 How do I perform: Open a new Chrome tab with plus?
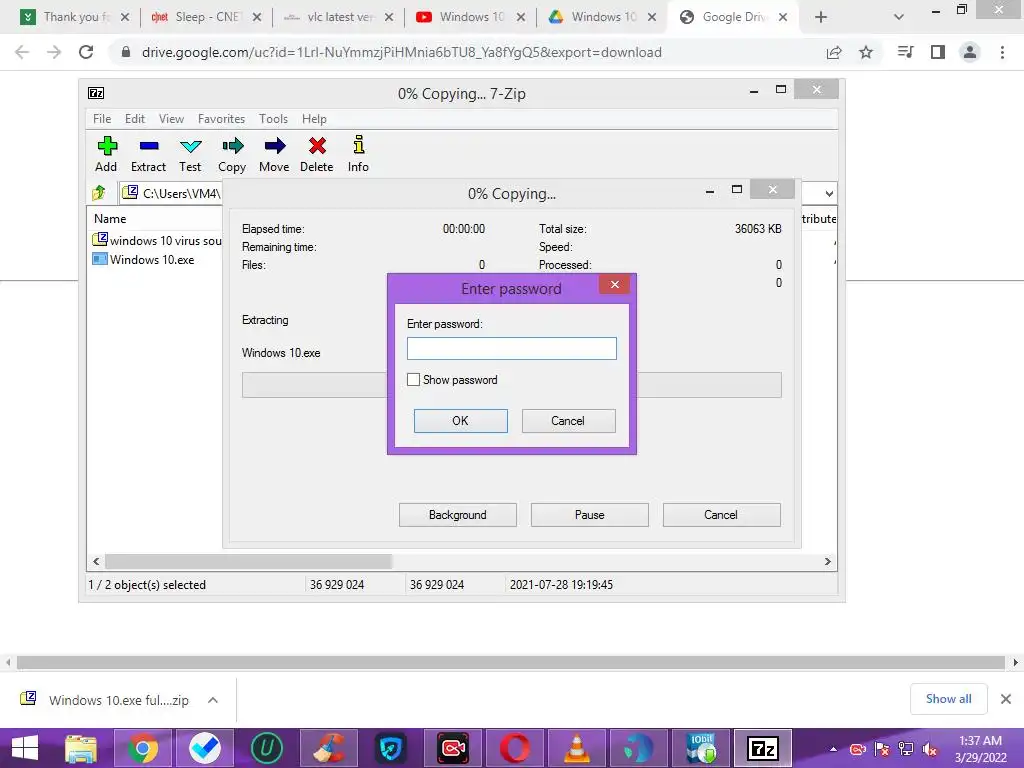(x=821, y=17)
